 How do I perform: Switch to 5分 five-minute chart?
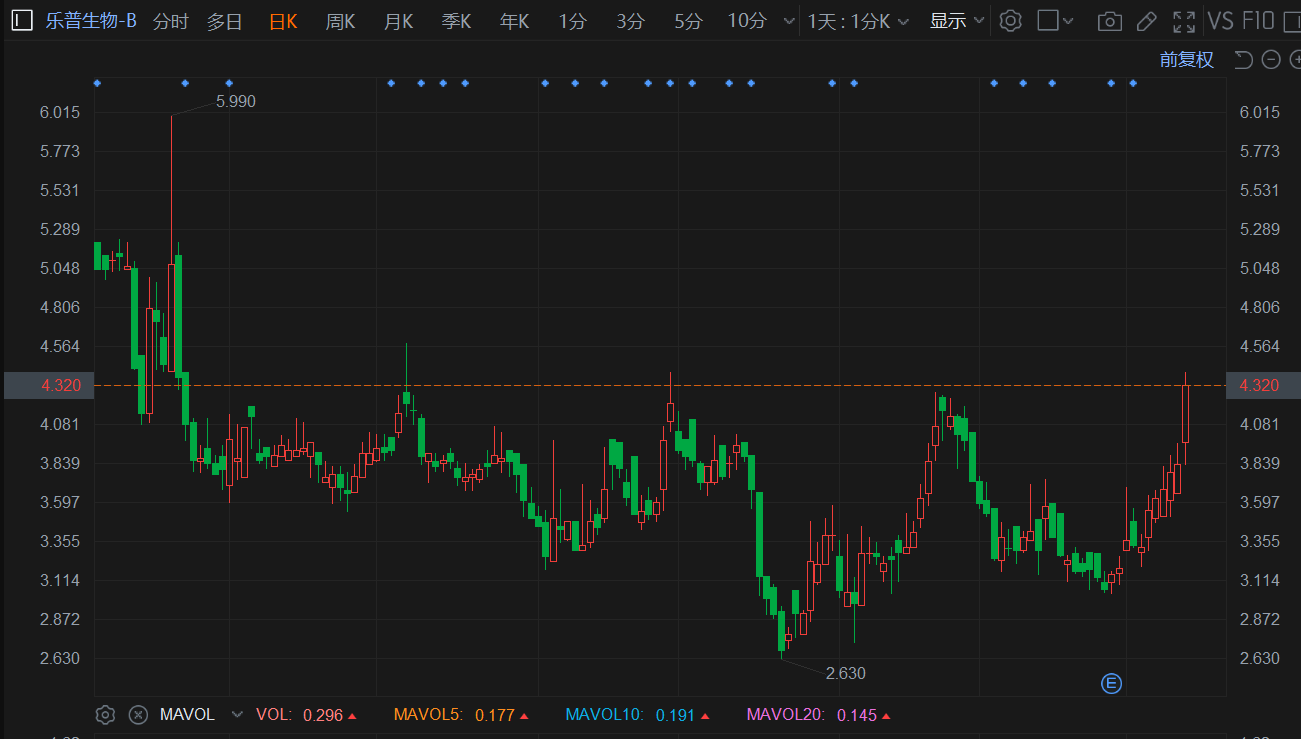point(688,21)
